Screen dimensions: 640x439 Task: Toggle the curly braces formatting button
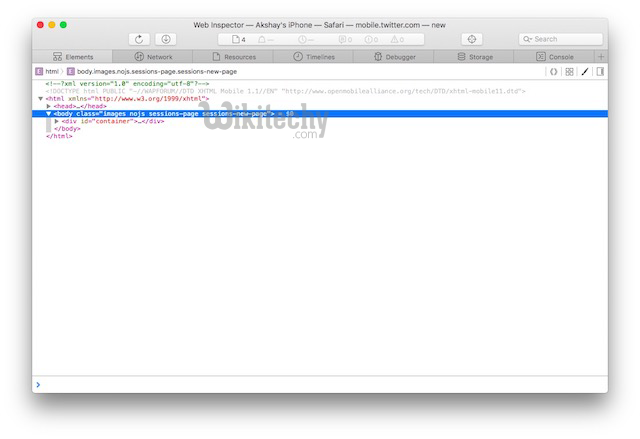tap(553, 72)
